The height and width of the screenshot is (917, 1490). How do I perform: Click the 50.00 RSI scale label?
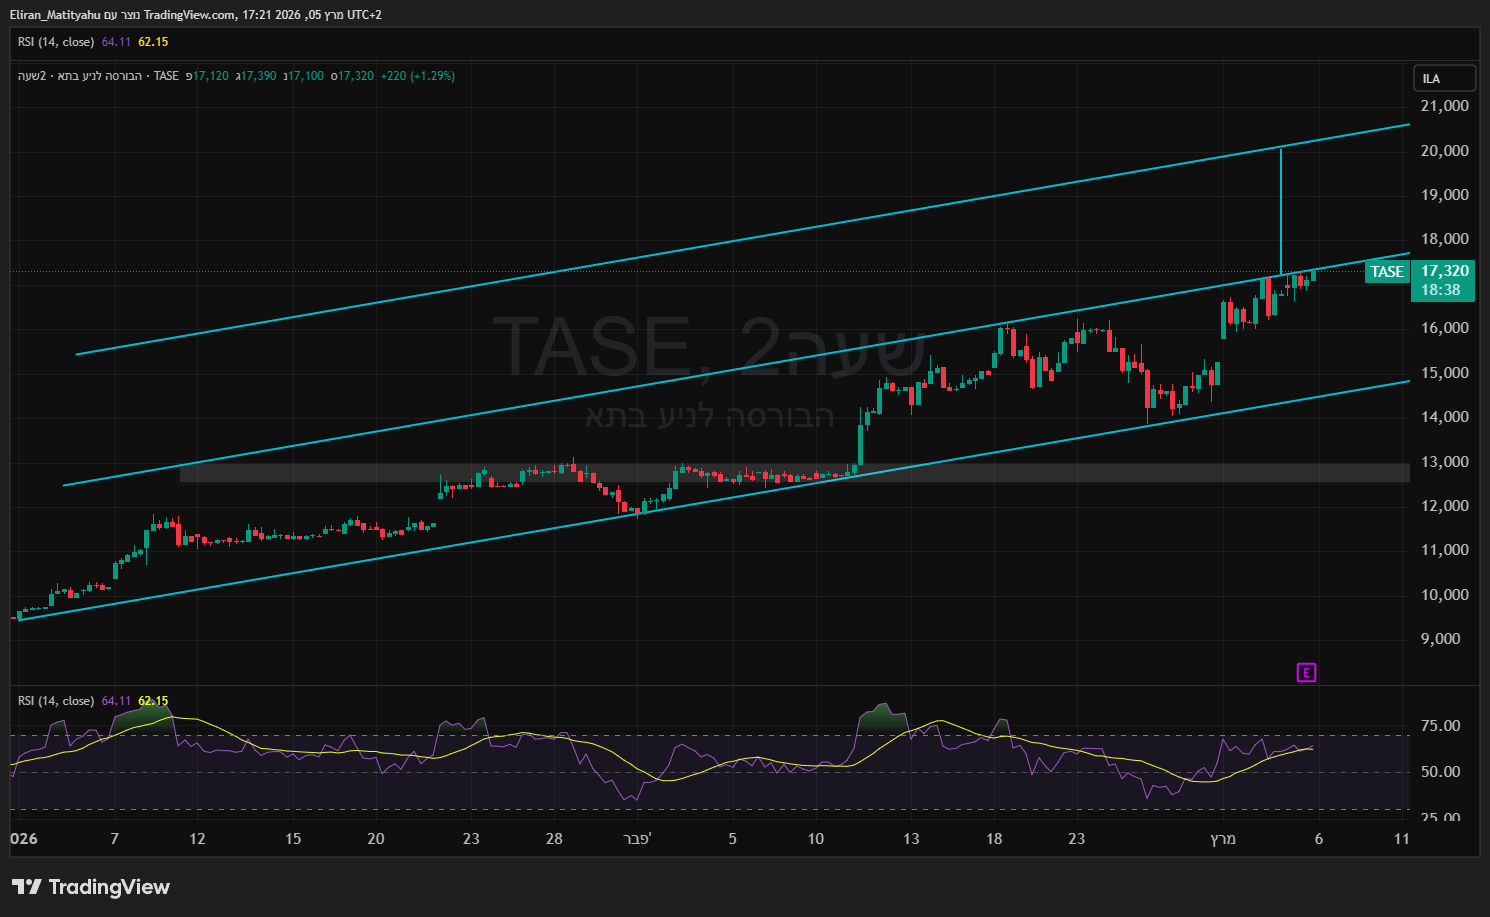(1441, 772)
